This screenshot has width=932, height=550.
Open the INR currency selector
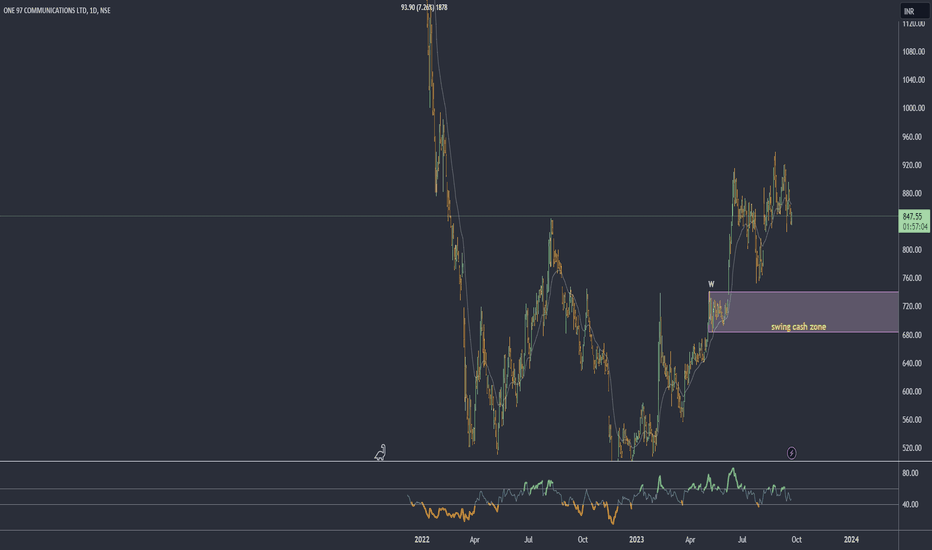point(914,11)
